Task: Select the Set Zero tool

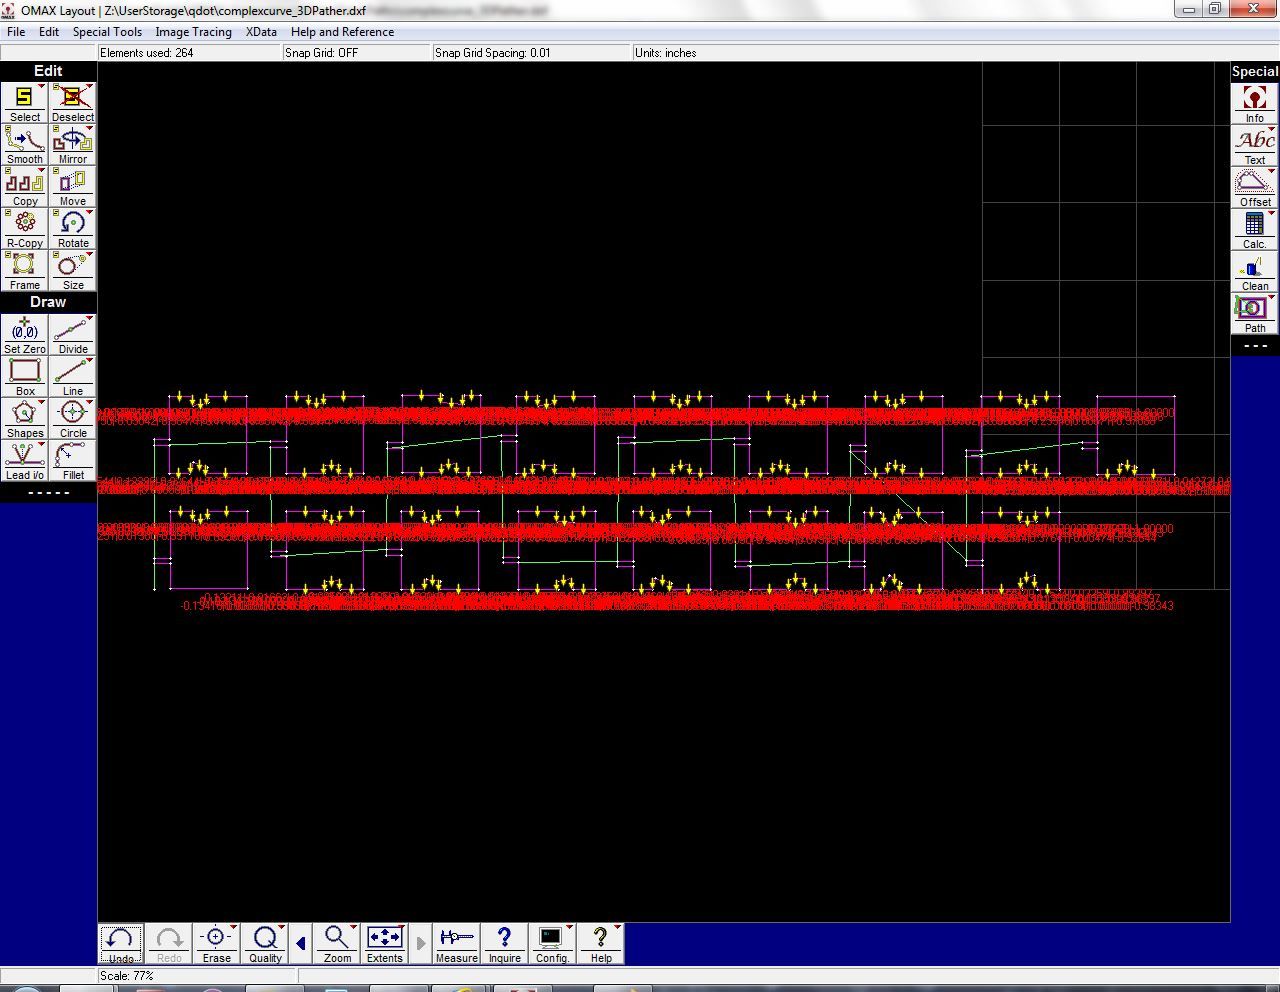Action: [24, 336]
